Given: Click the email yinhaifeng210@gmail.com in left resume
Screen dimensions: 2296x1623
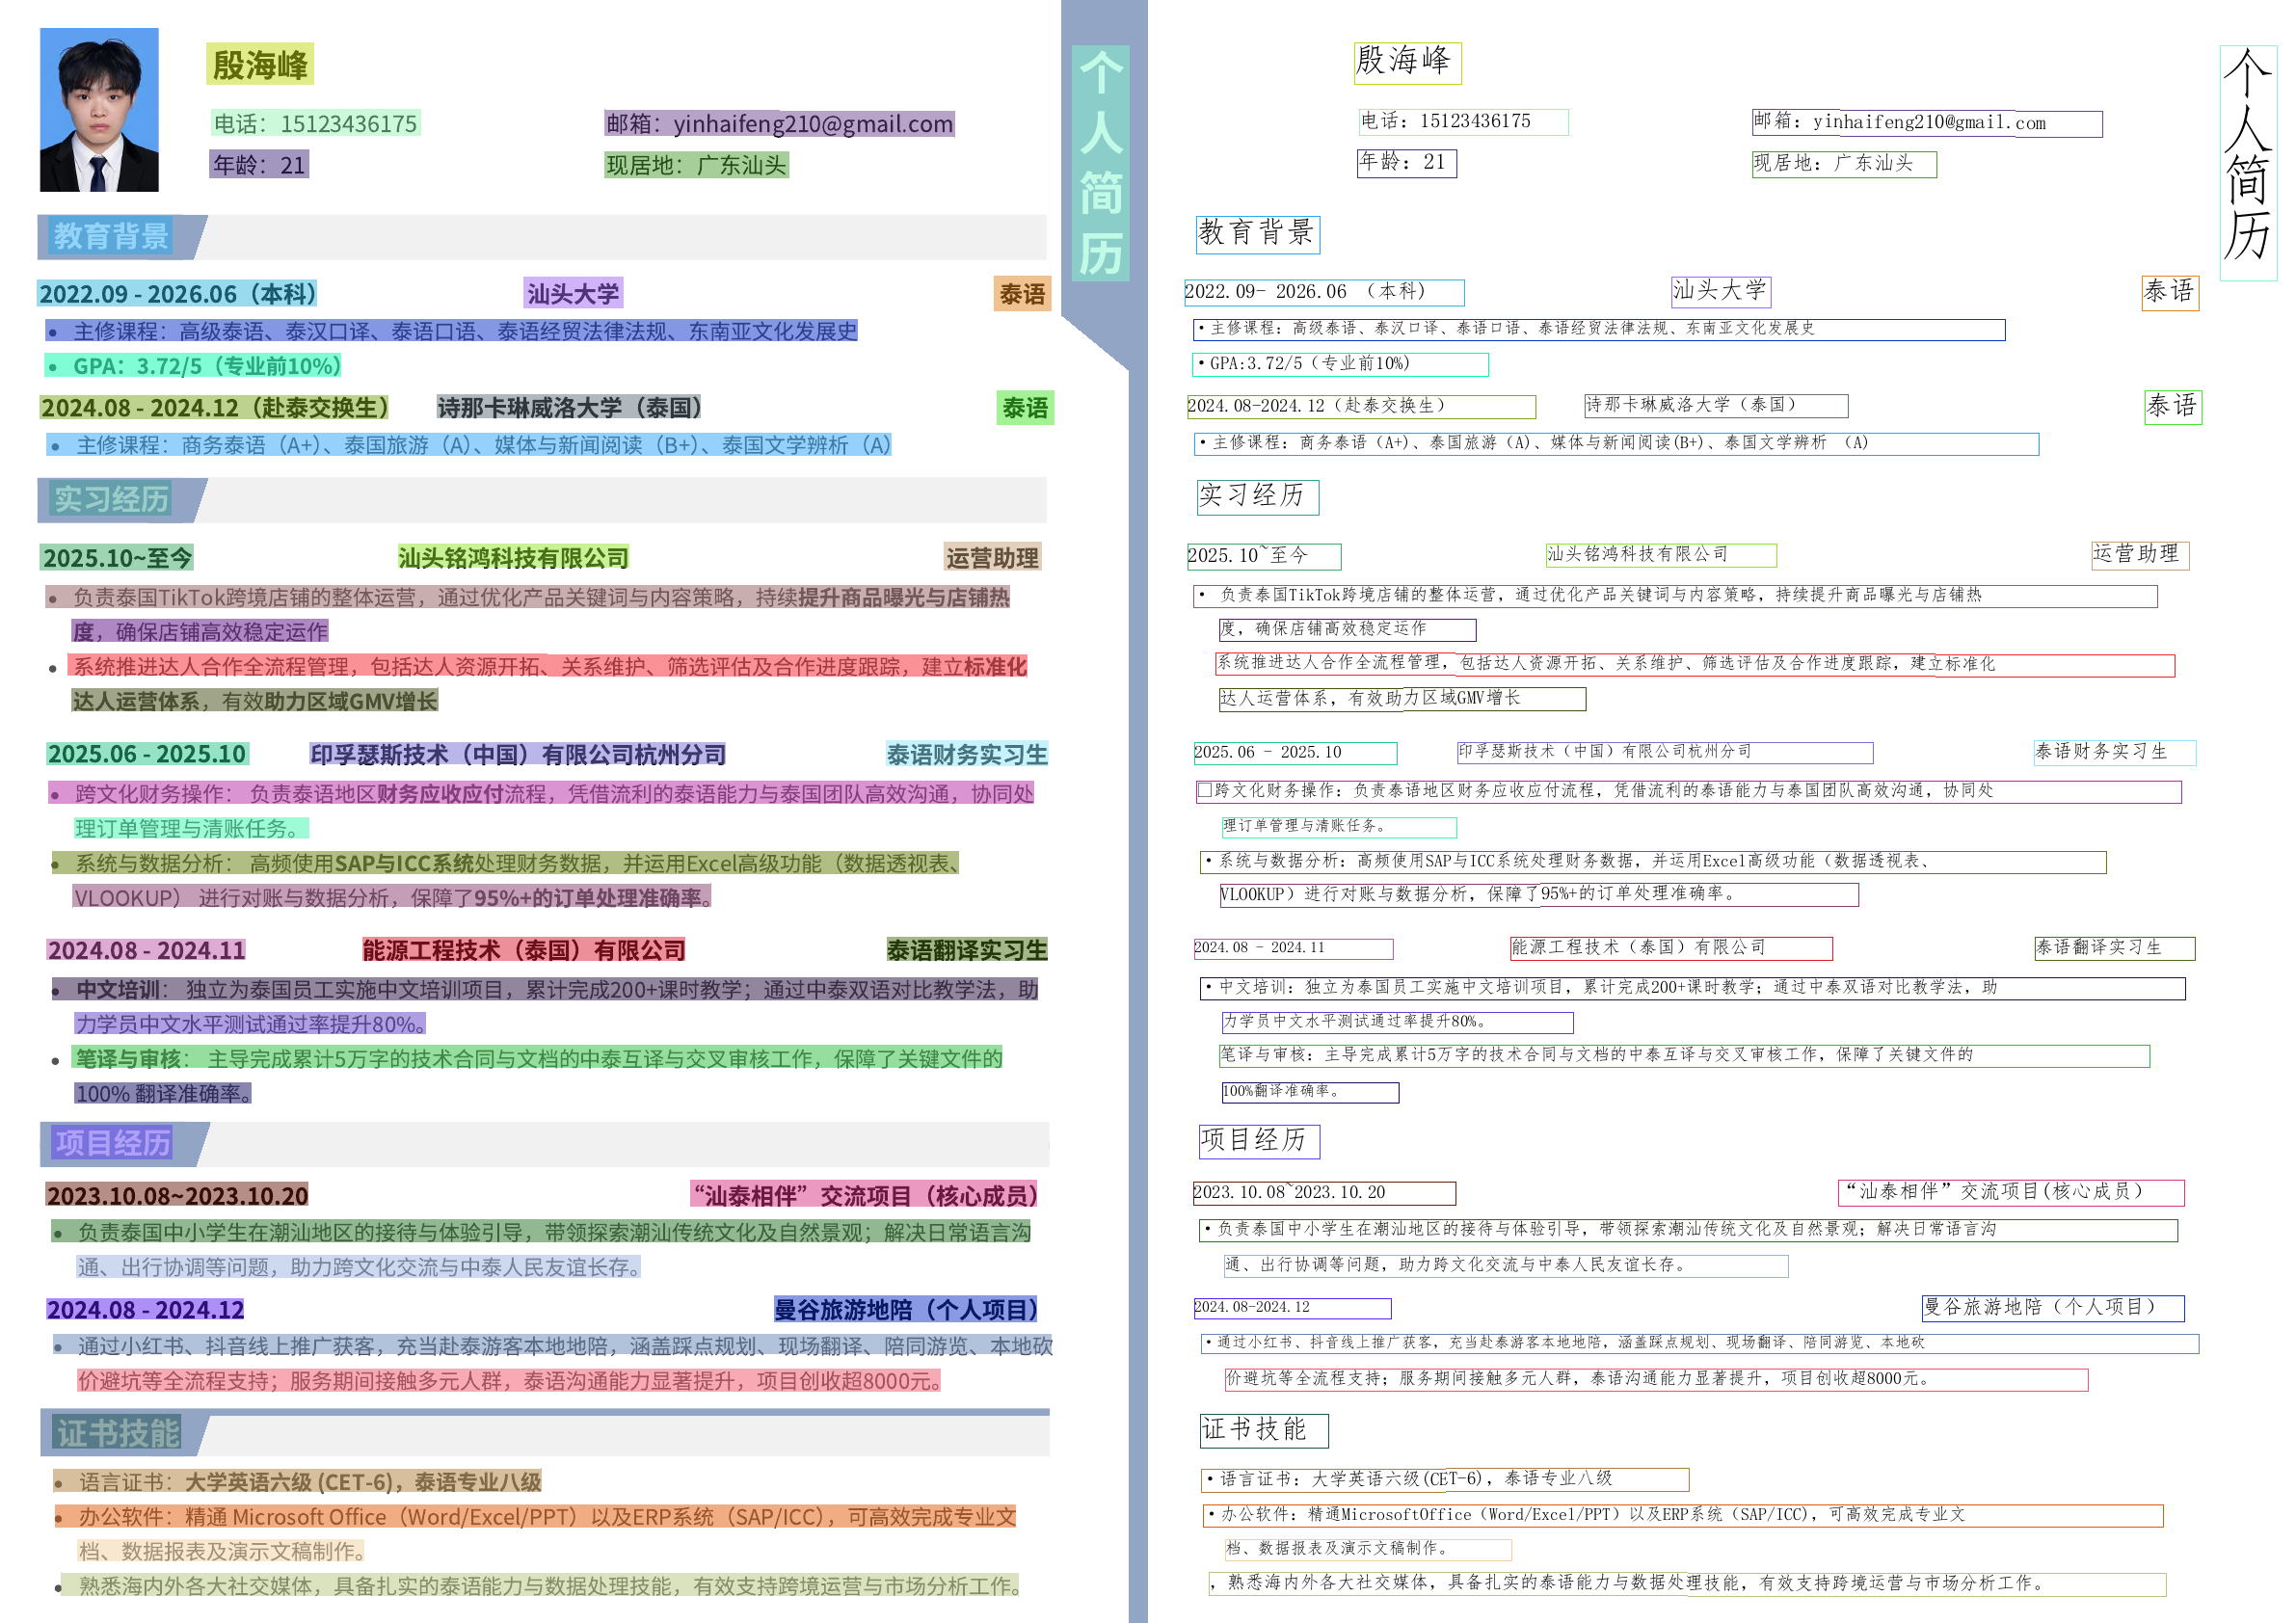Looking at the screenshot, I should [x=779, y=124].
